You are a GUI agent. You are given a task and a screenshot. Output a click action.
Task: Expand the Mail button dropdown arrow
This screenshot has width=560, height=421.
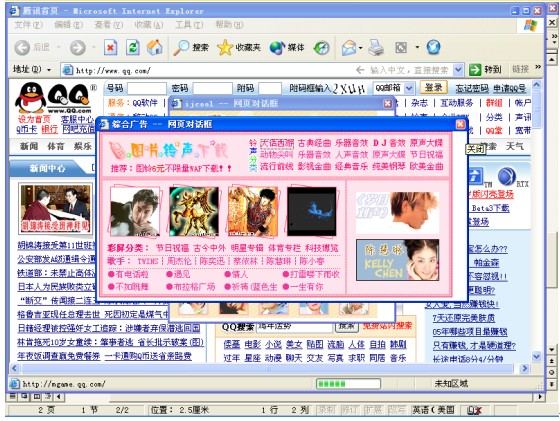[x=360, y=48]
